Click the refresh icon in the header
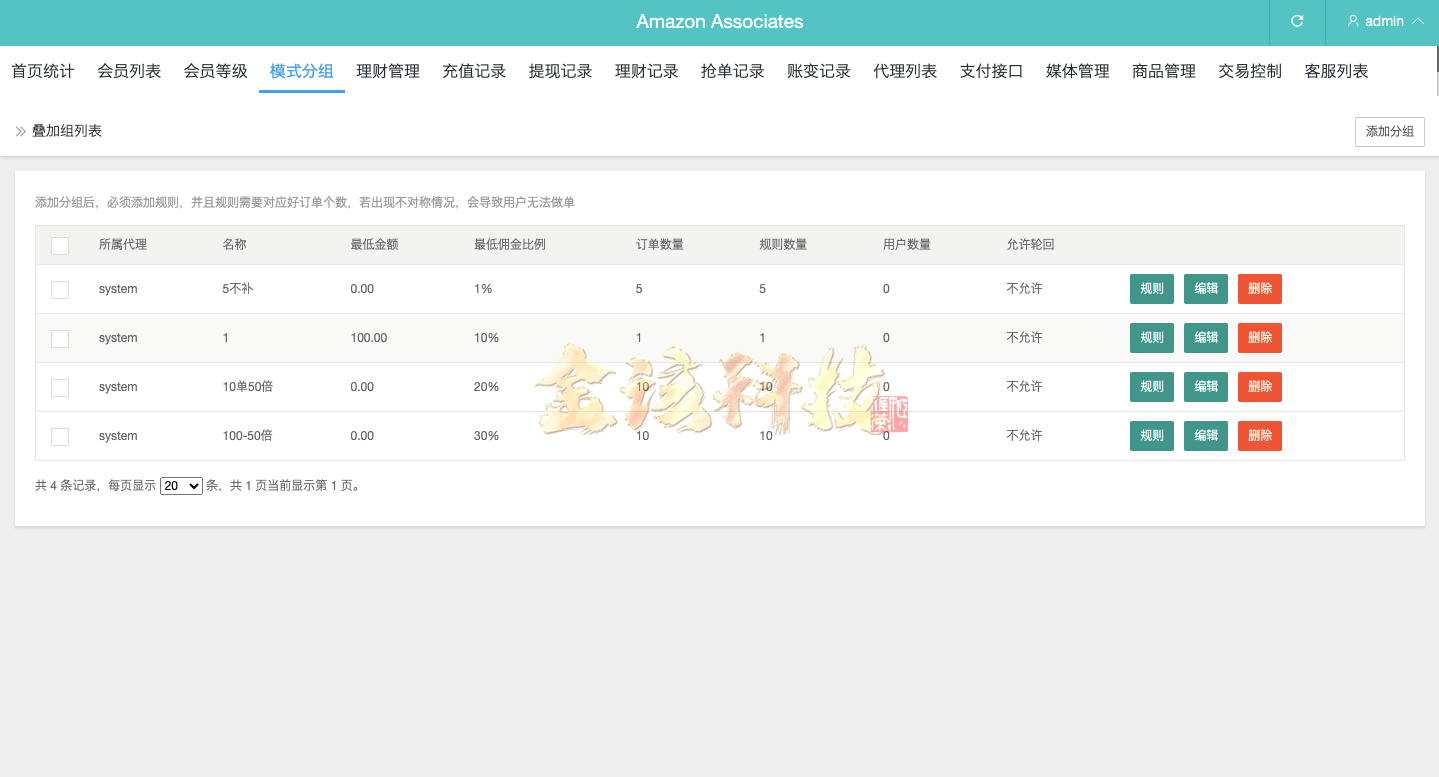The height and width of the screenshot is (777, 1439). [x=1296, y=21]
